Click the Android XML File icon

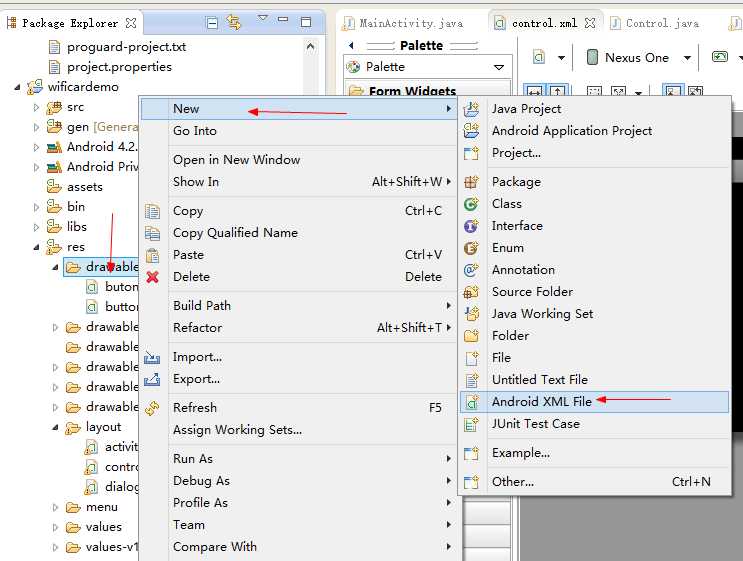(x=472, y=402)
